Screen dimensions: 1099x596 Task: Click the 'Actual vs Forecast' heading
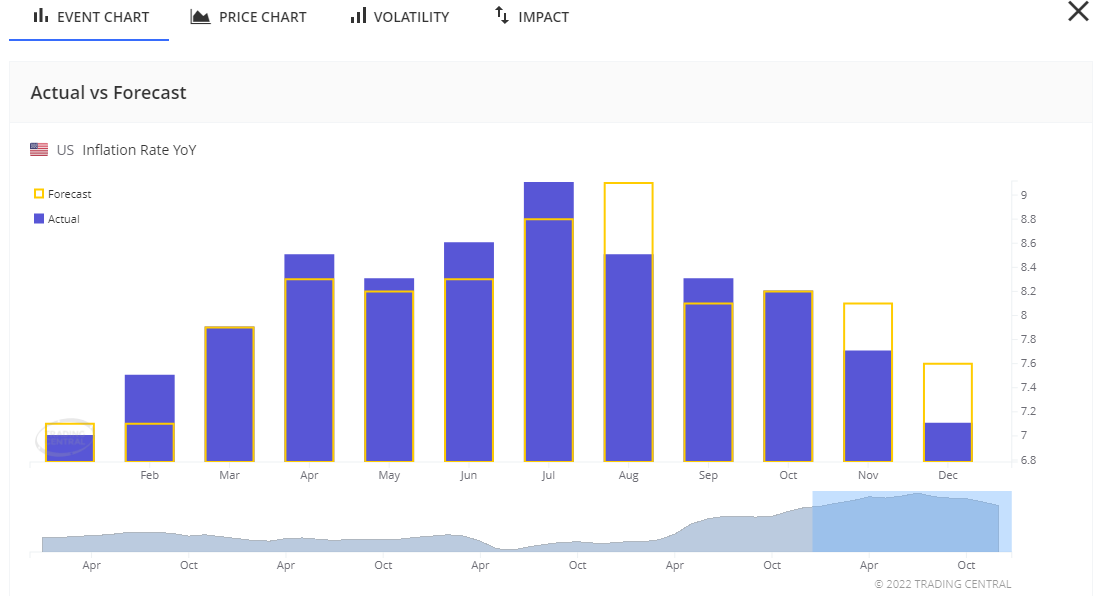click(x=109, y=93)
